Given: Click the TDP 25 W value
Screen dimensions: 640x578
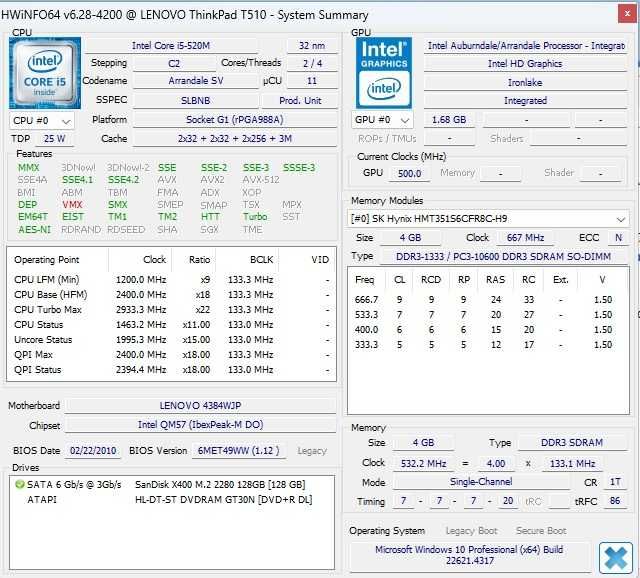Looking at the screenshot, I should click(x=55, y=139).
